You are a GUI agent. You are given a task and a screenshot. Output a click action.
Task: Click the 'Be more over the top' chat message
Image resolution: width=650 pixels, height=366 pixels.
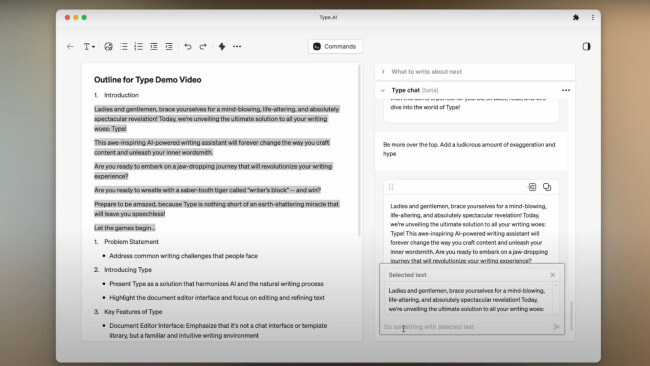[x=469, y=149]
